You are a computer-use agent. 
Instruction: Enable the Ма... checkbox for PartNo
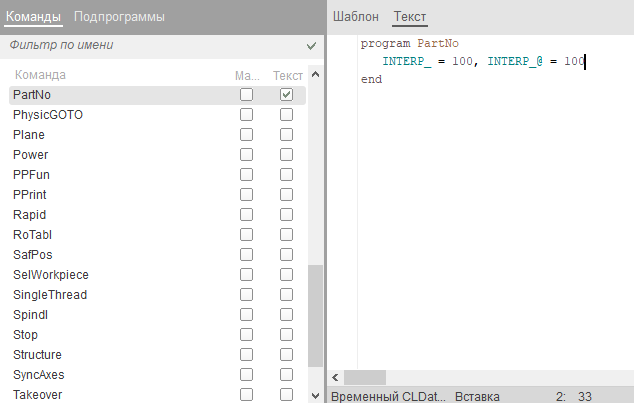246,95
